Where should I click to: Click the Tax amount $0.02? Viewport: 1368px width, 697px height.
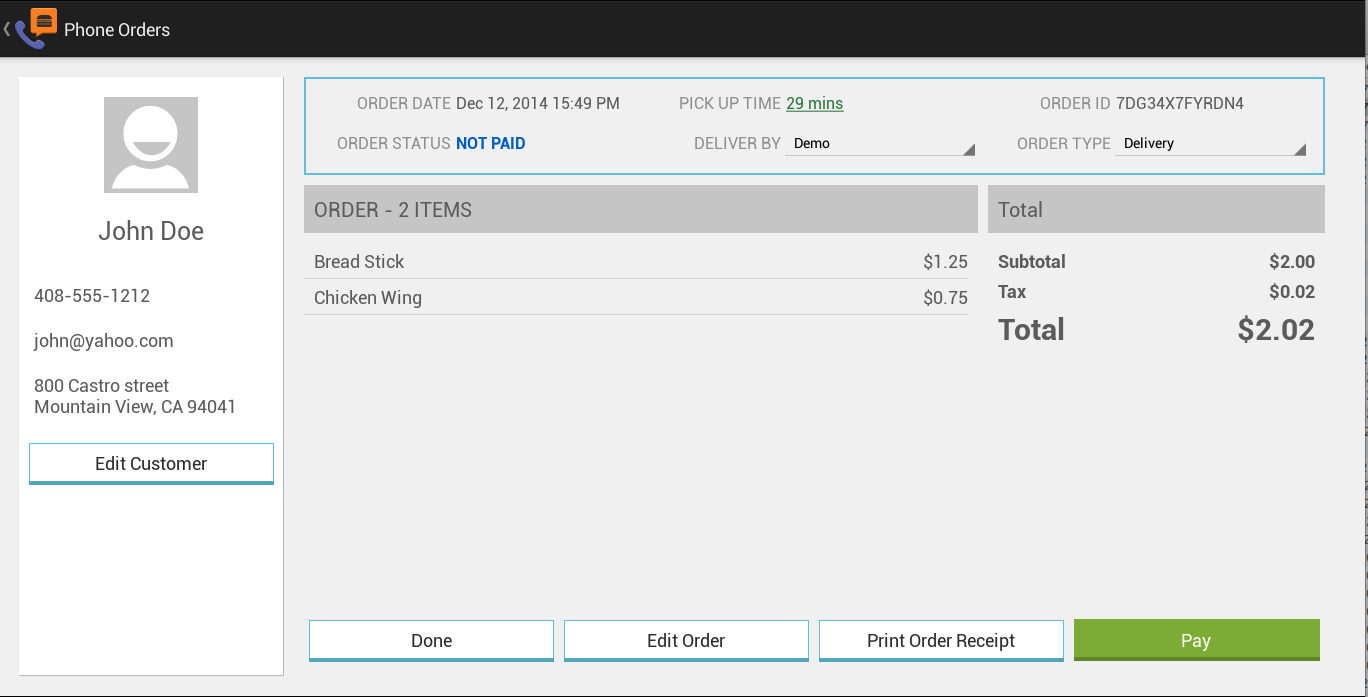pos(1292,292)
